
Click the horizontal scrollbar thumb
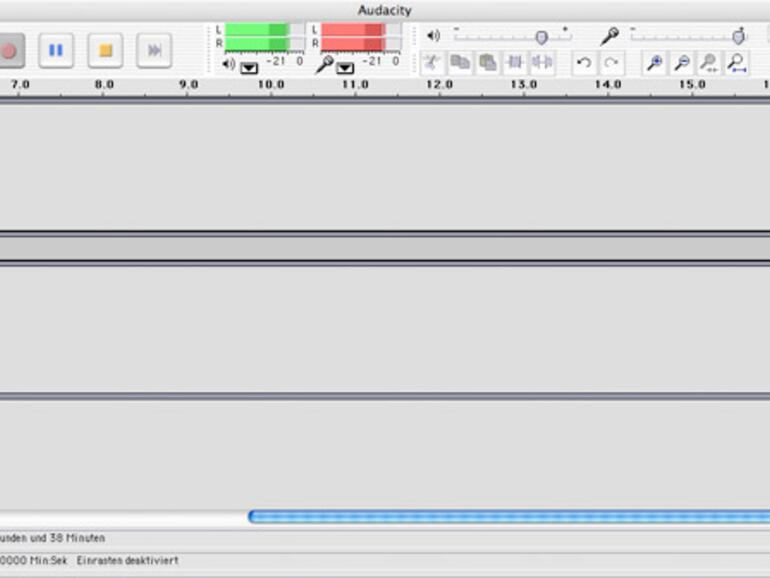[509, 517]
